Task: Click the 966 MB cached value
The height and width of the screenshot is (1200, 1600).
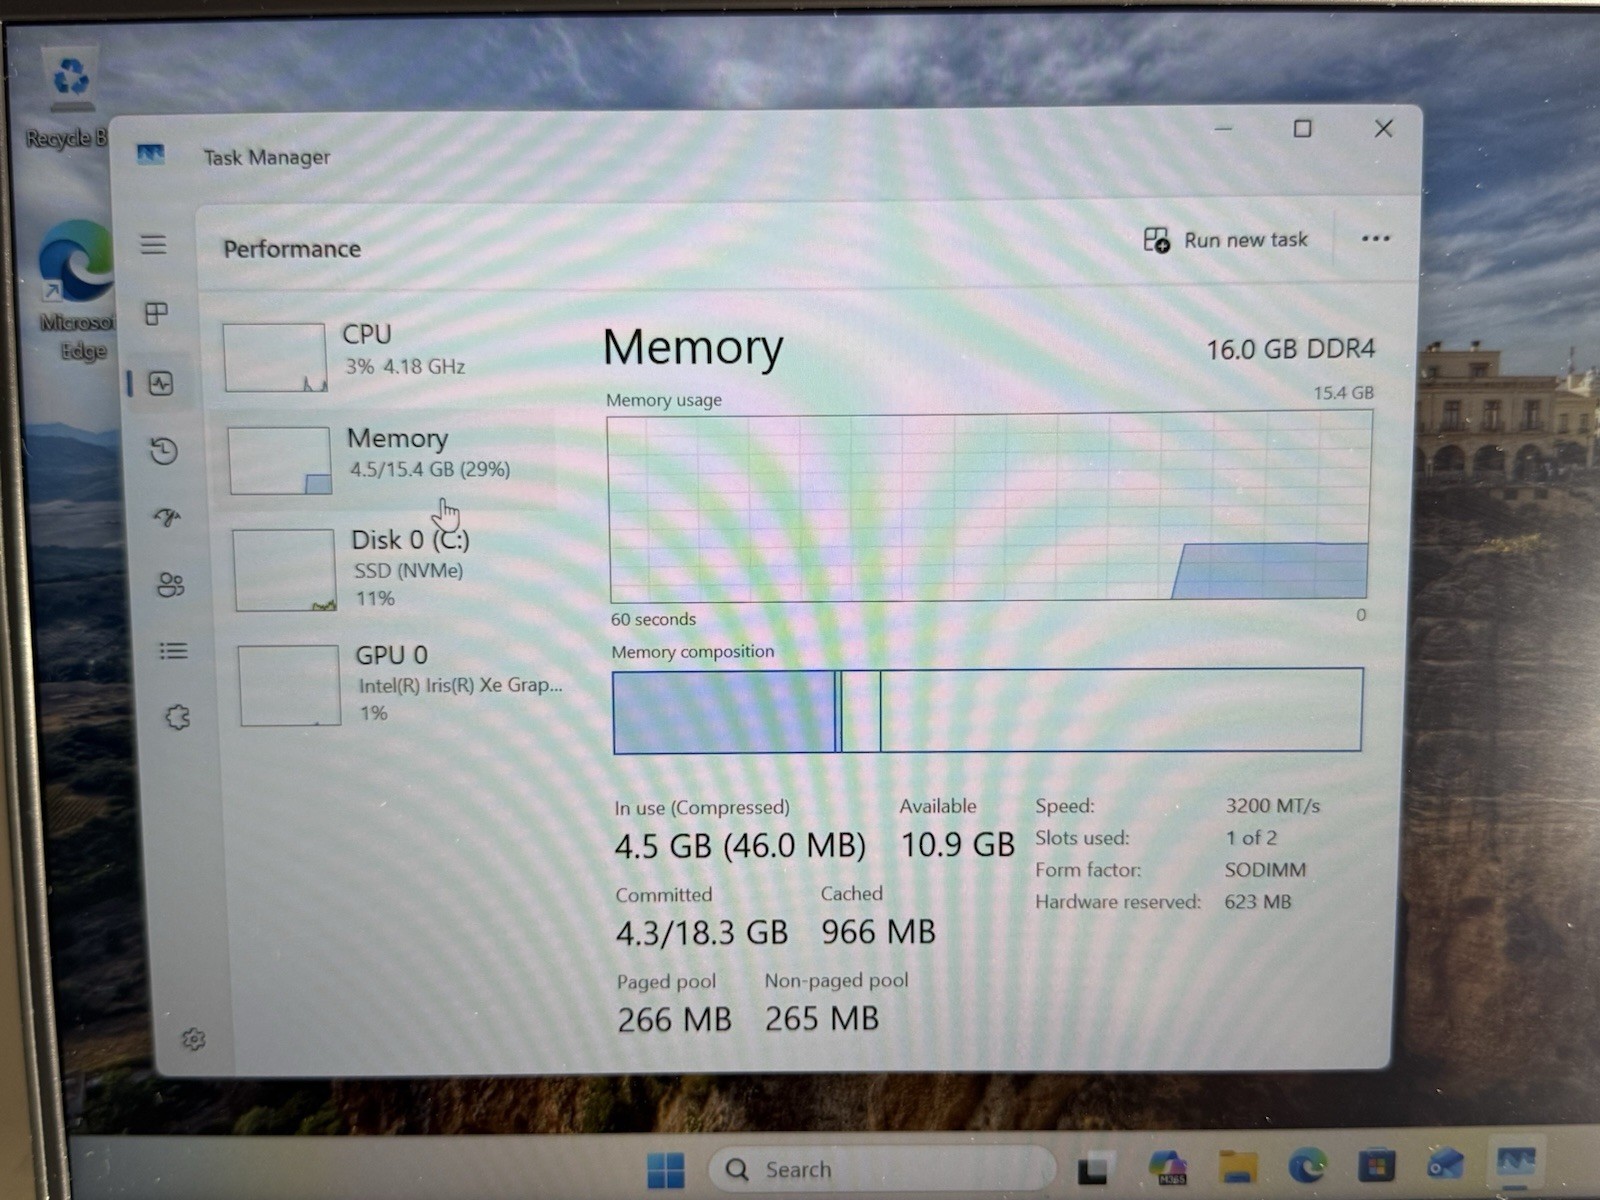Action: pyautogui.click(x=878, y=932)
